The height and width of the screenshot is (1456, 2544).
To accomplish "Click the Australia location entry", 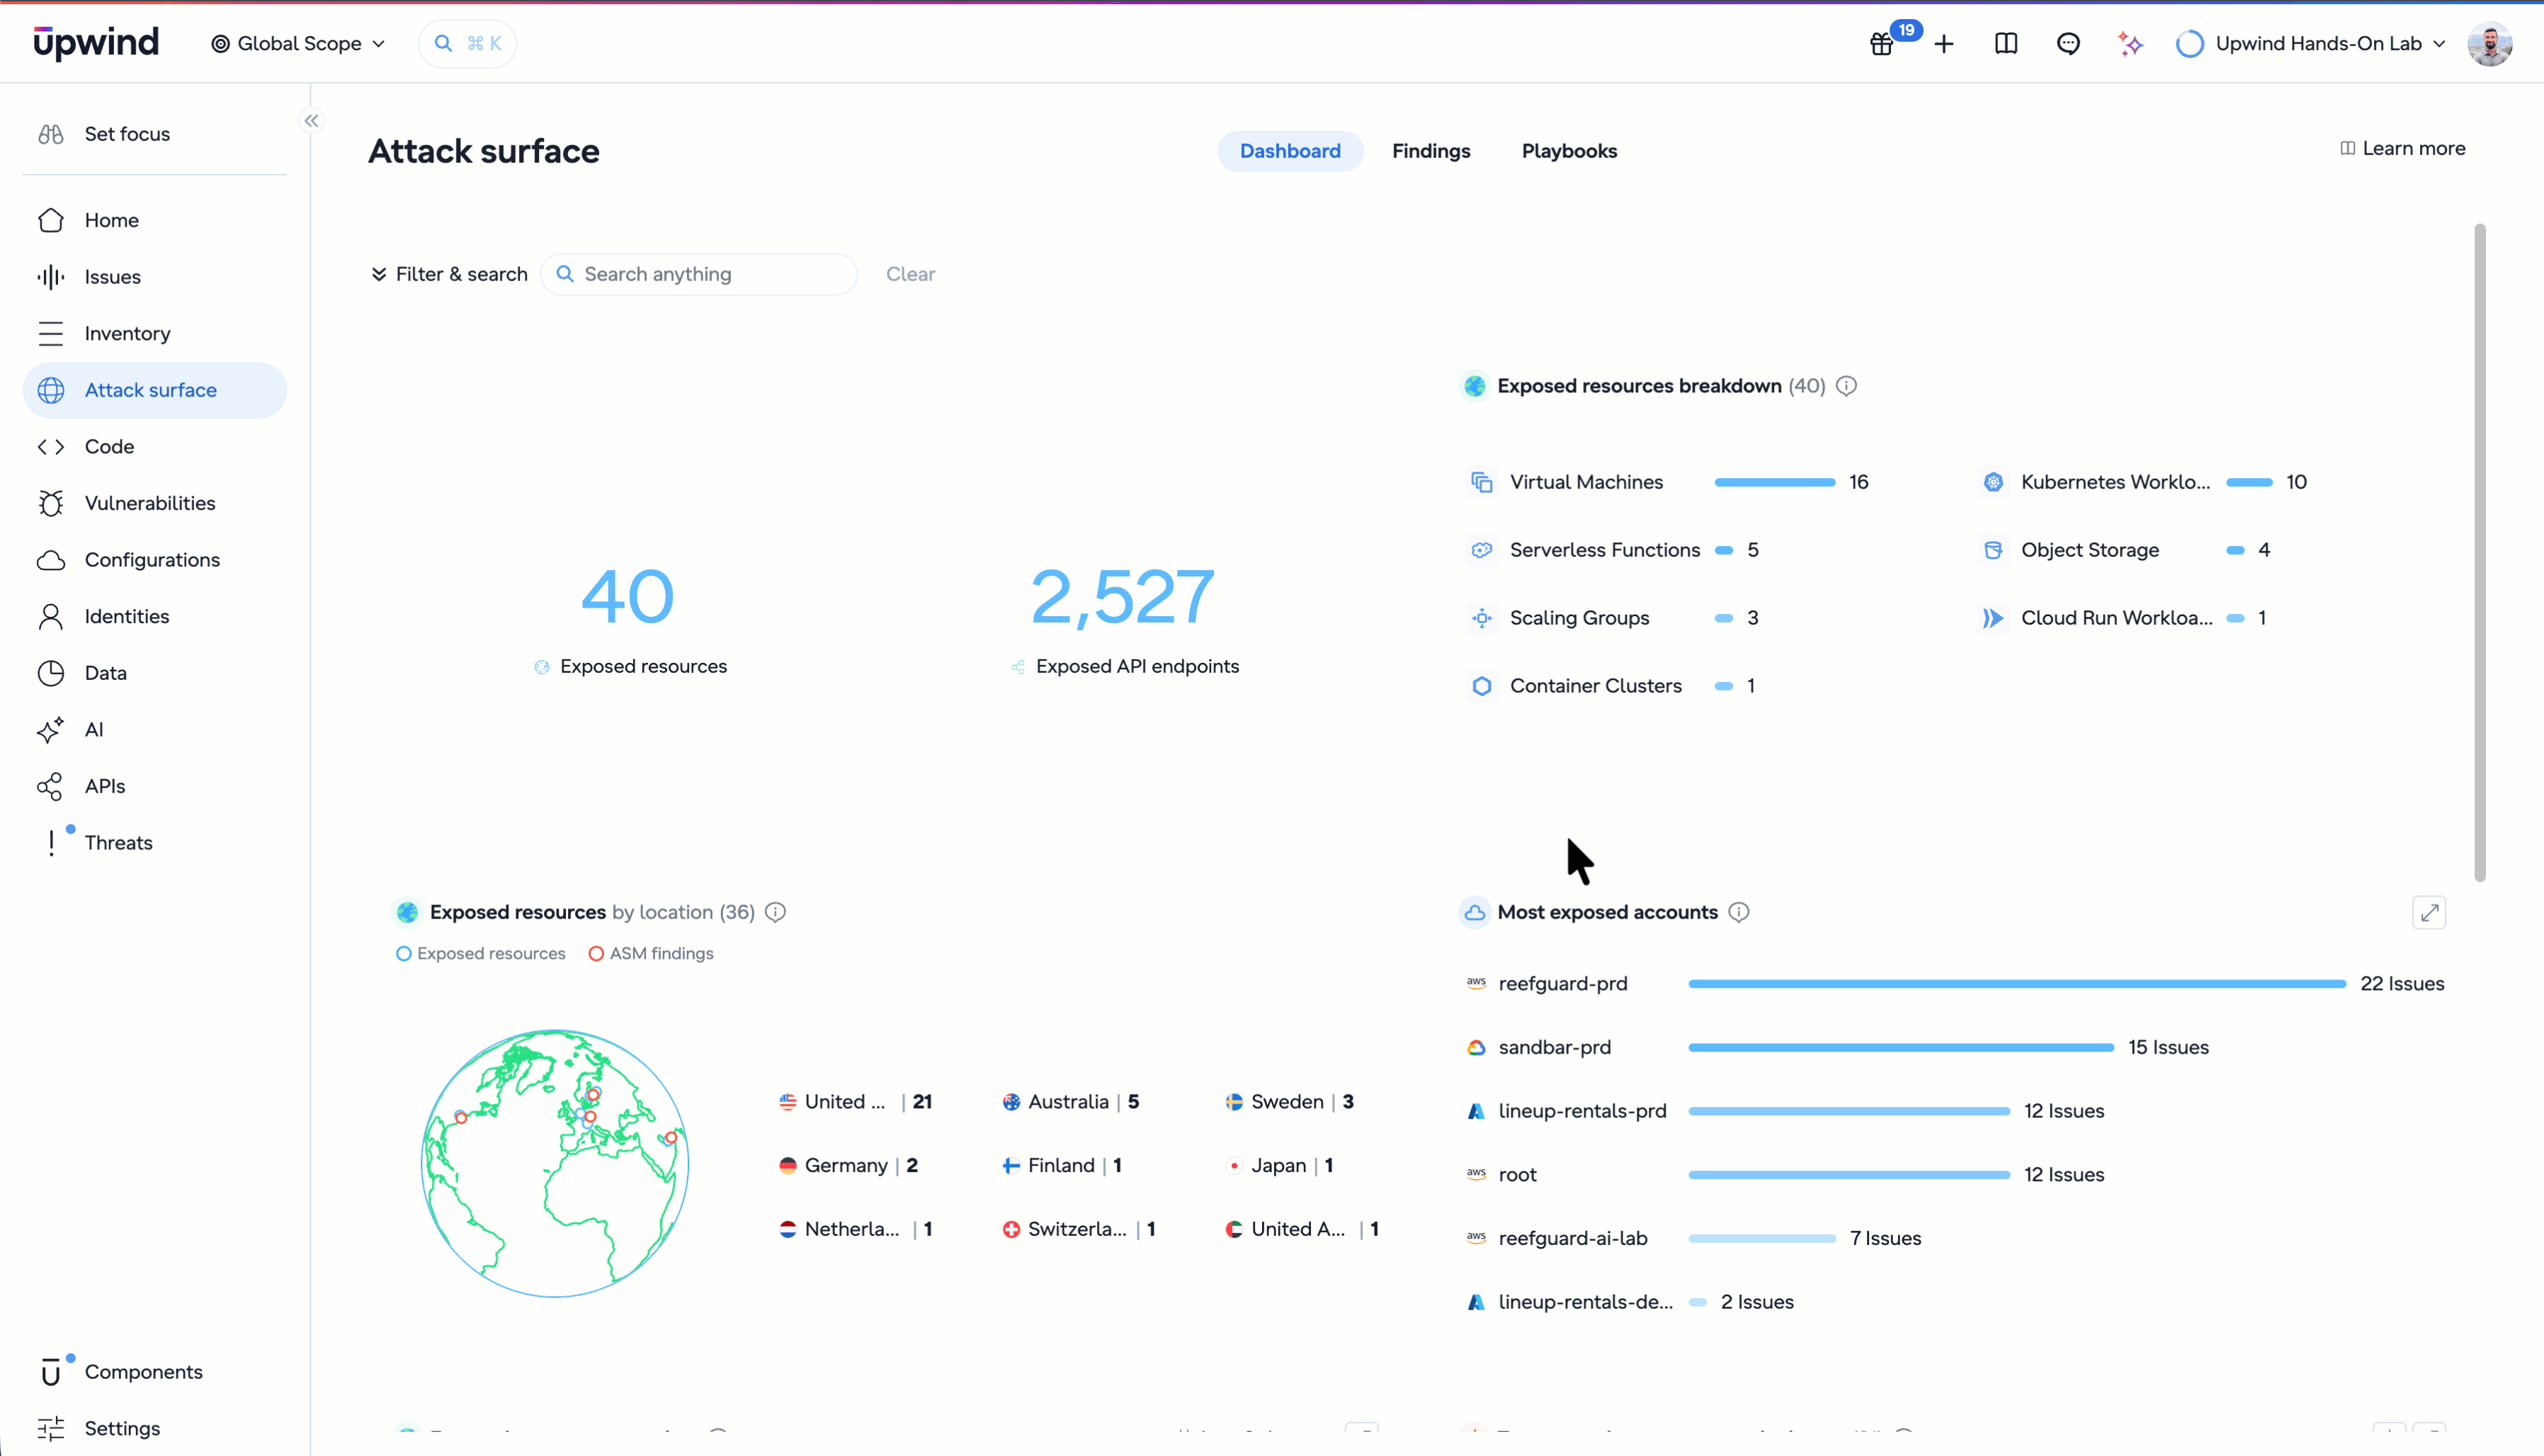I will pyautogui.click(x=1071, y=1102).
